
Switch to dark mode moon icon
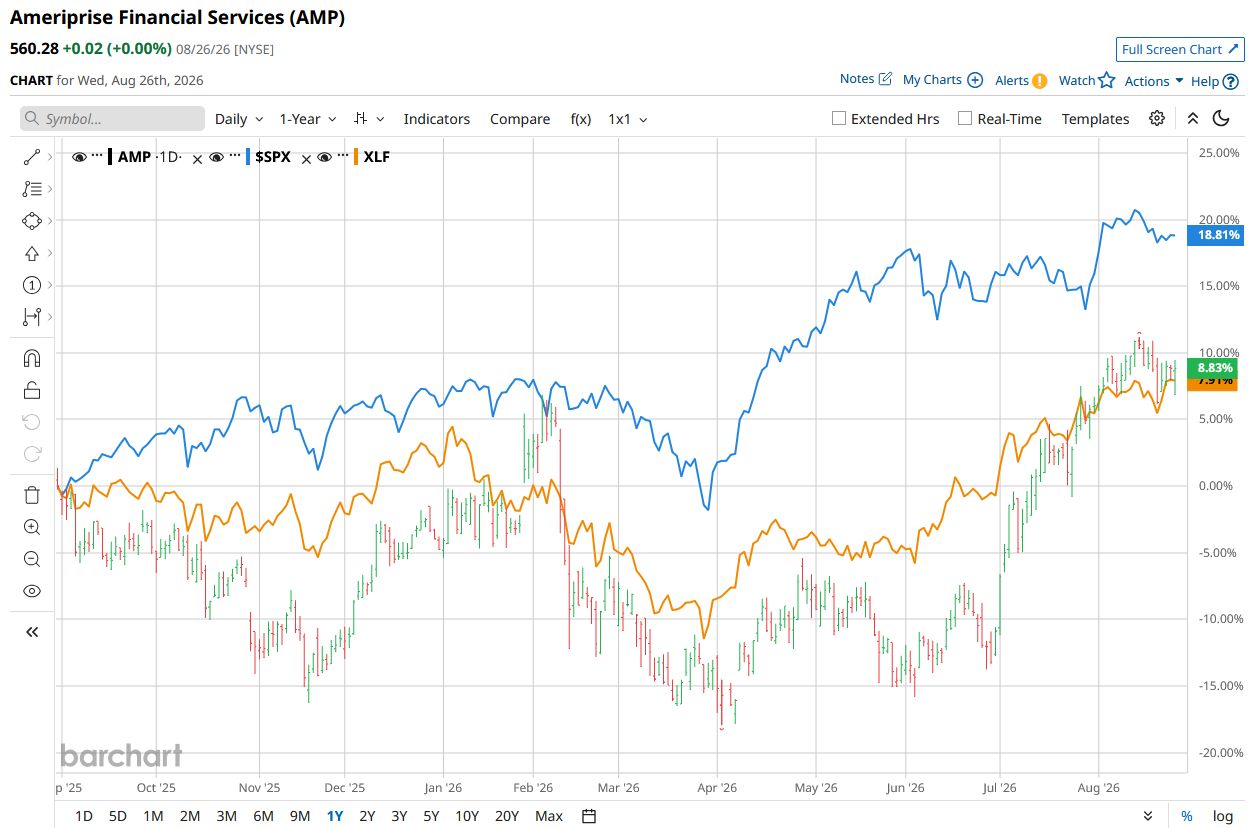click(x=1220, y=118)
